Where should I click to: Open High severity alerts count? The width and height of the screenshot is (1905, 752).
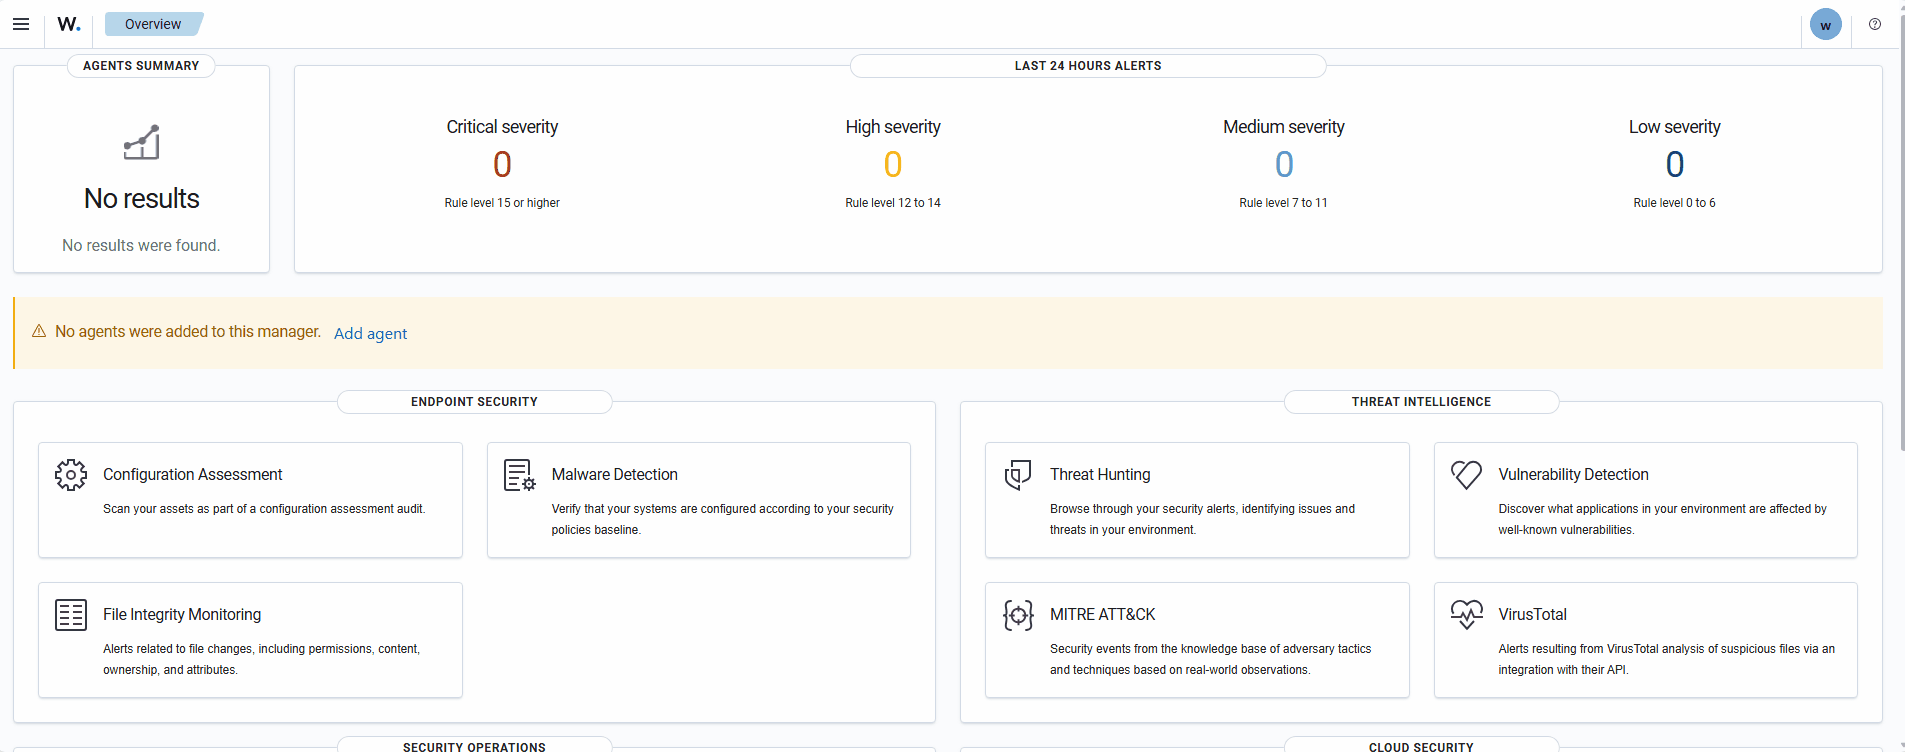(893, 164)
